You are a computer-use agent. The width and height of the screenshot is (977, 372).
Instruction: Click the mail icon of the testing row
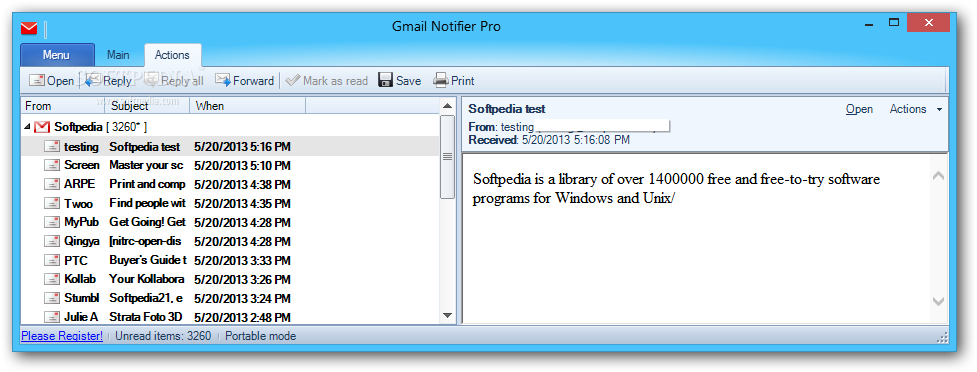pyautogui.click(x=52, y=146)
